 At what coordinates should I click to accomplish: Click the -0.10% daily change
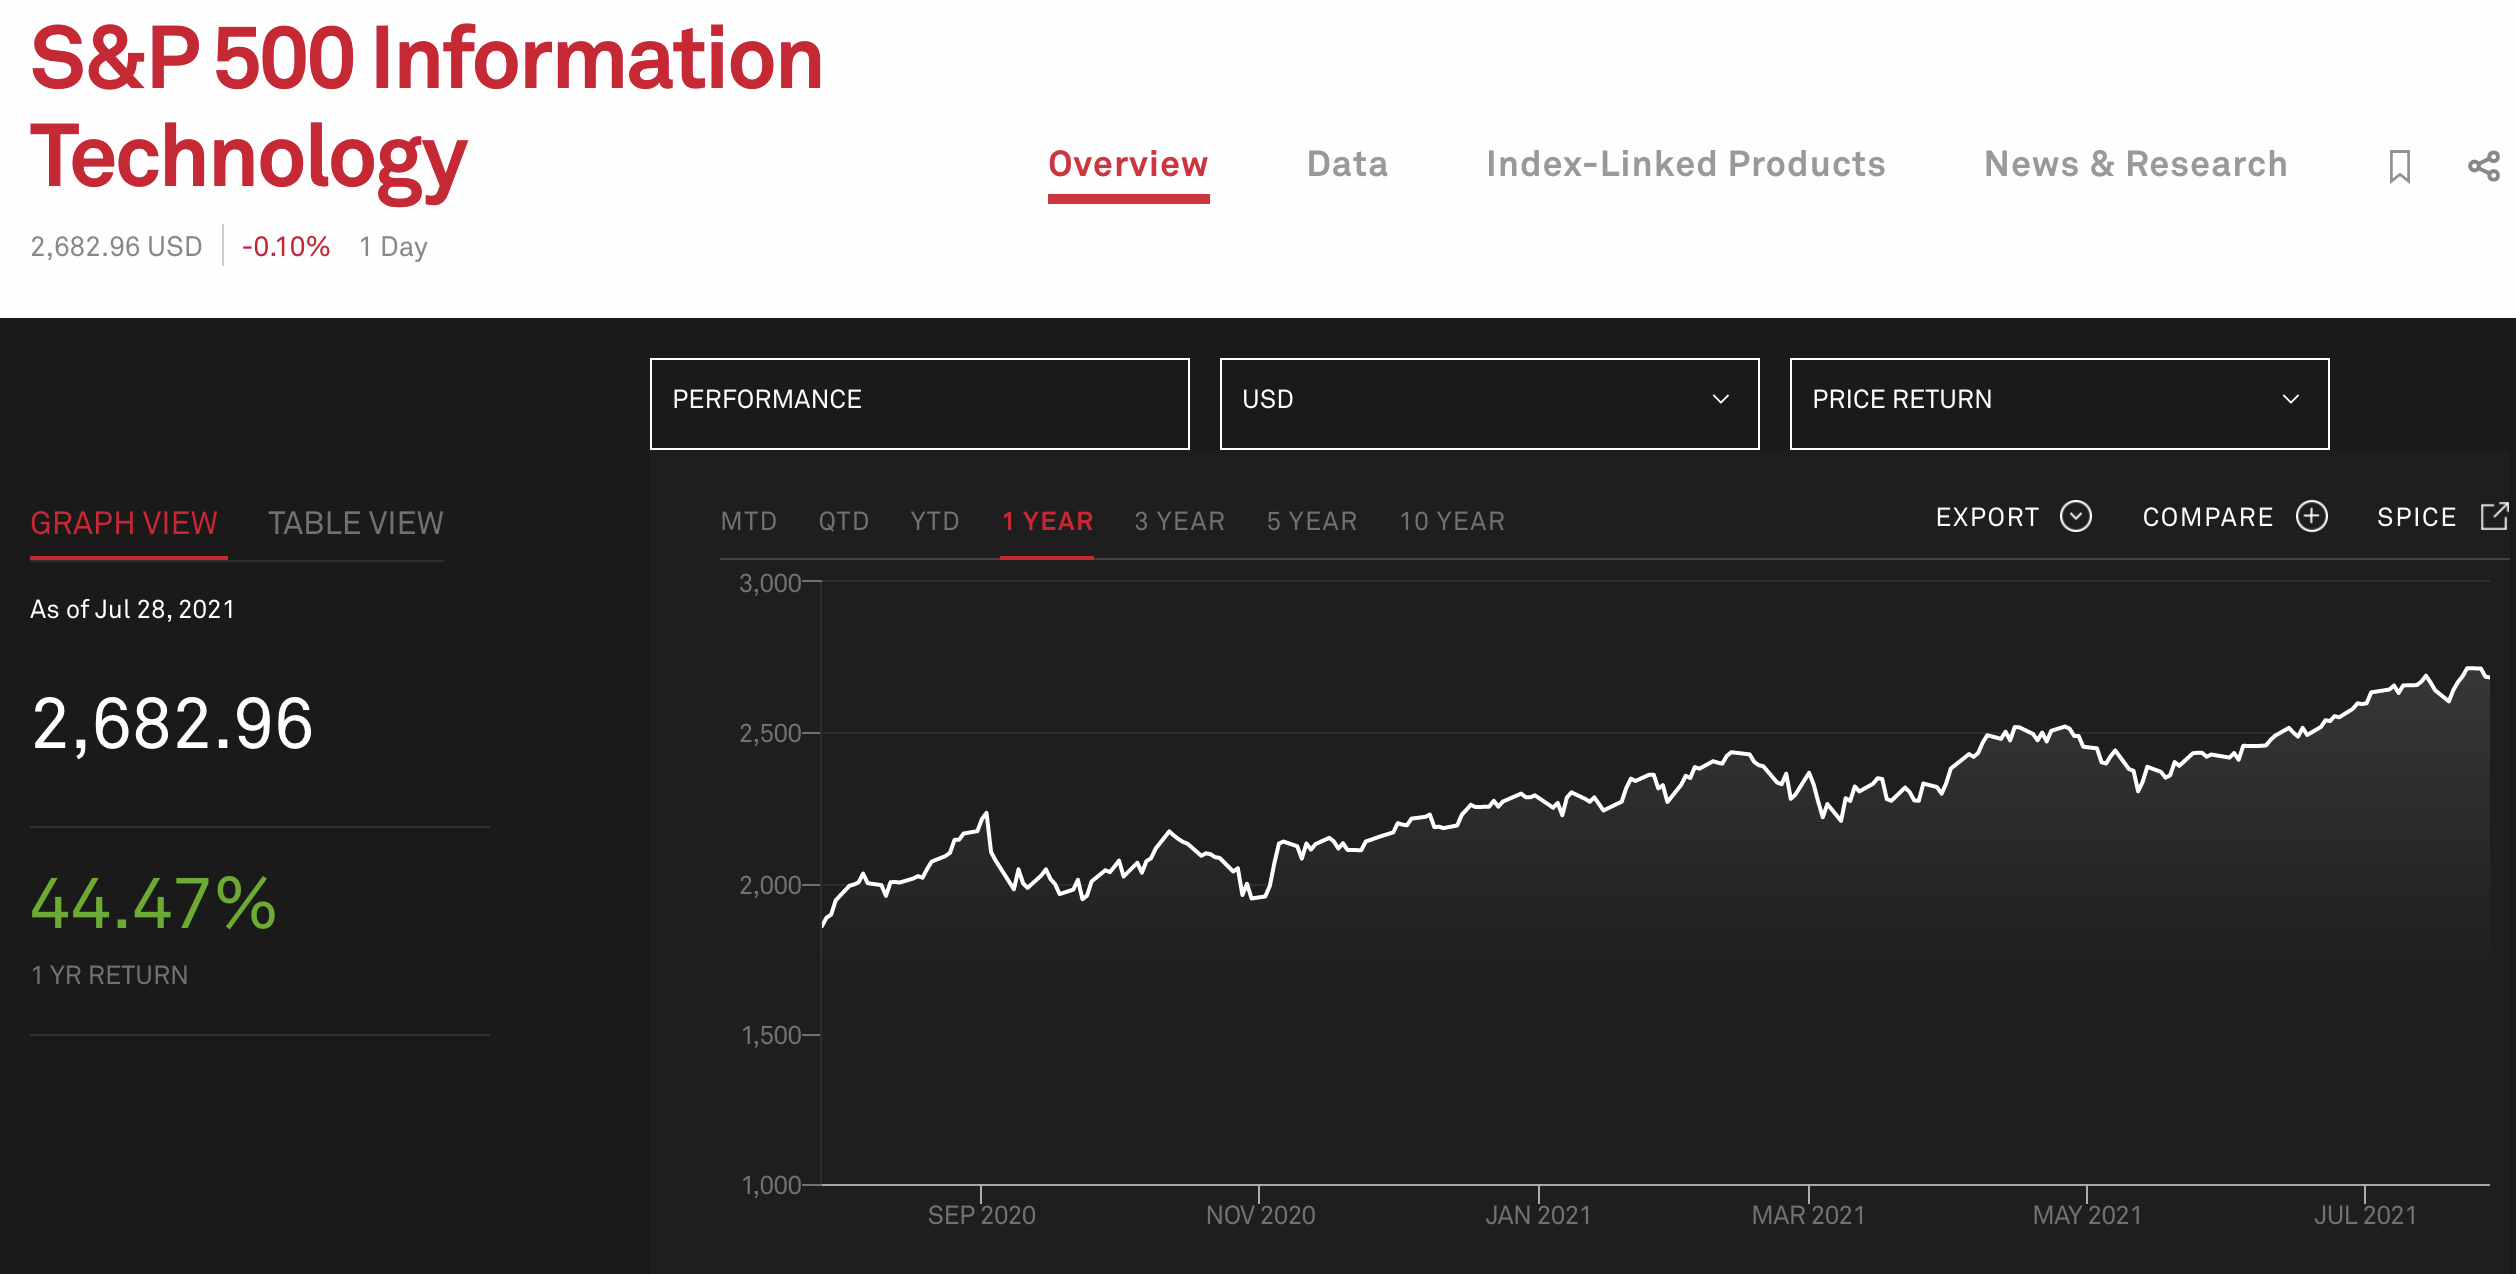[286, 246]
